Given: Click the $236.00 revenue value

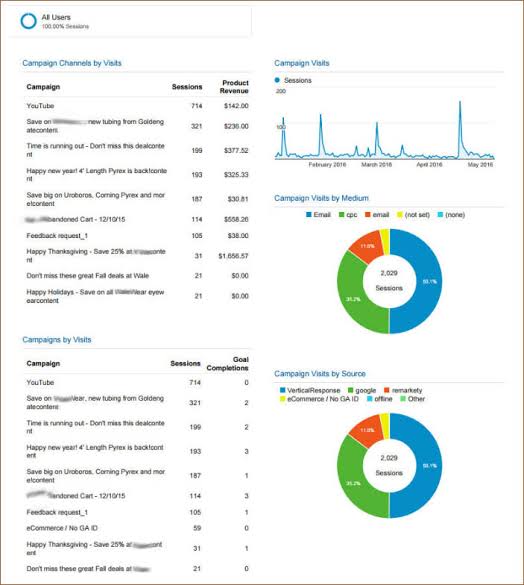Looking at the screenshot, I should (236, 126).
